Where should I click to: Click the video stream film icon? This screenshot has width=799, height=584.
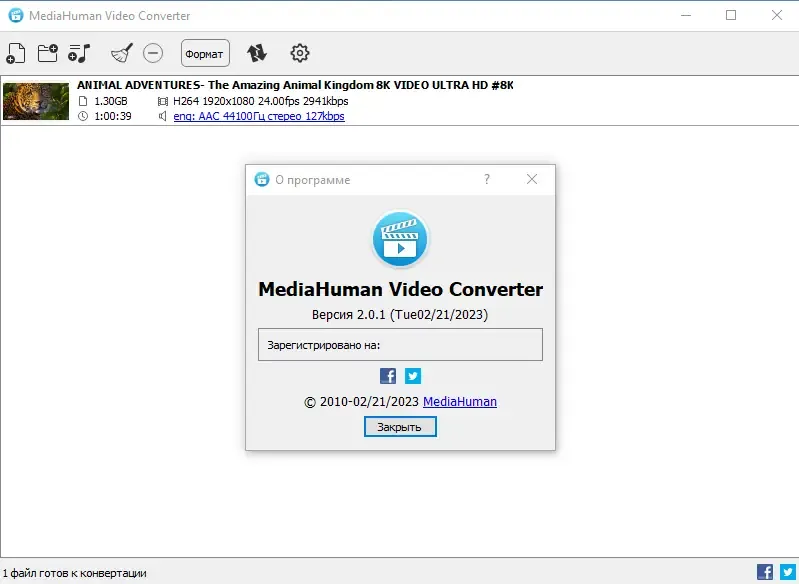[x=163, y=101]
